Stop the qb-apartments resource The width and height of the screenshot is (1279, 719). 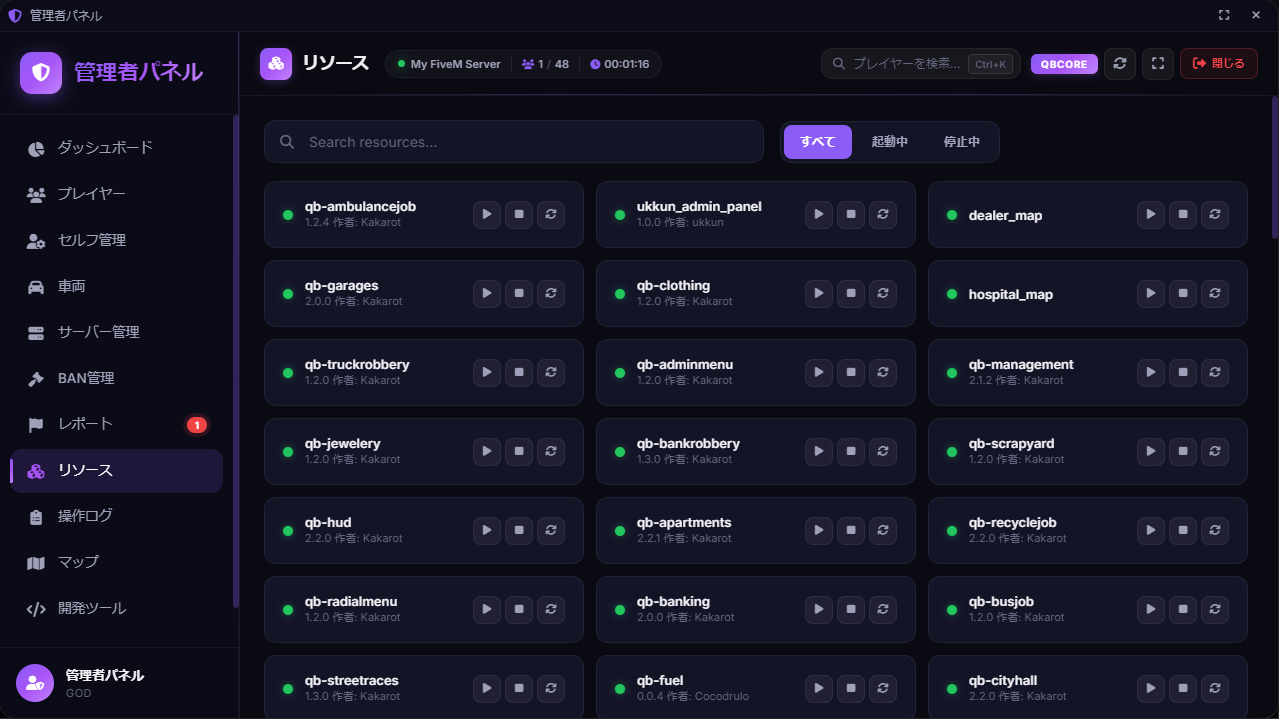851,530
